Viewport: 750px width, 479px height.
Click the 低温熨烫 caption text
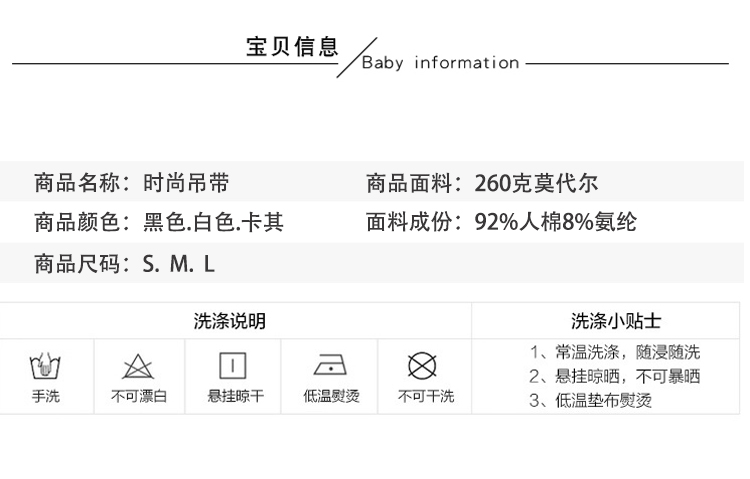tap(331, 397)
